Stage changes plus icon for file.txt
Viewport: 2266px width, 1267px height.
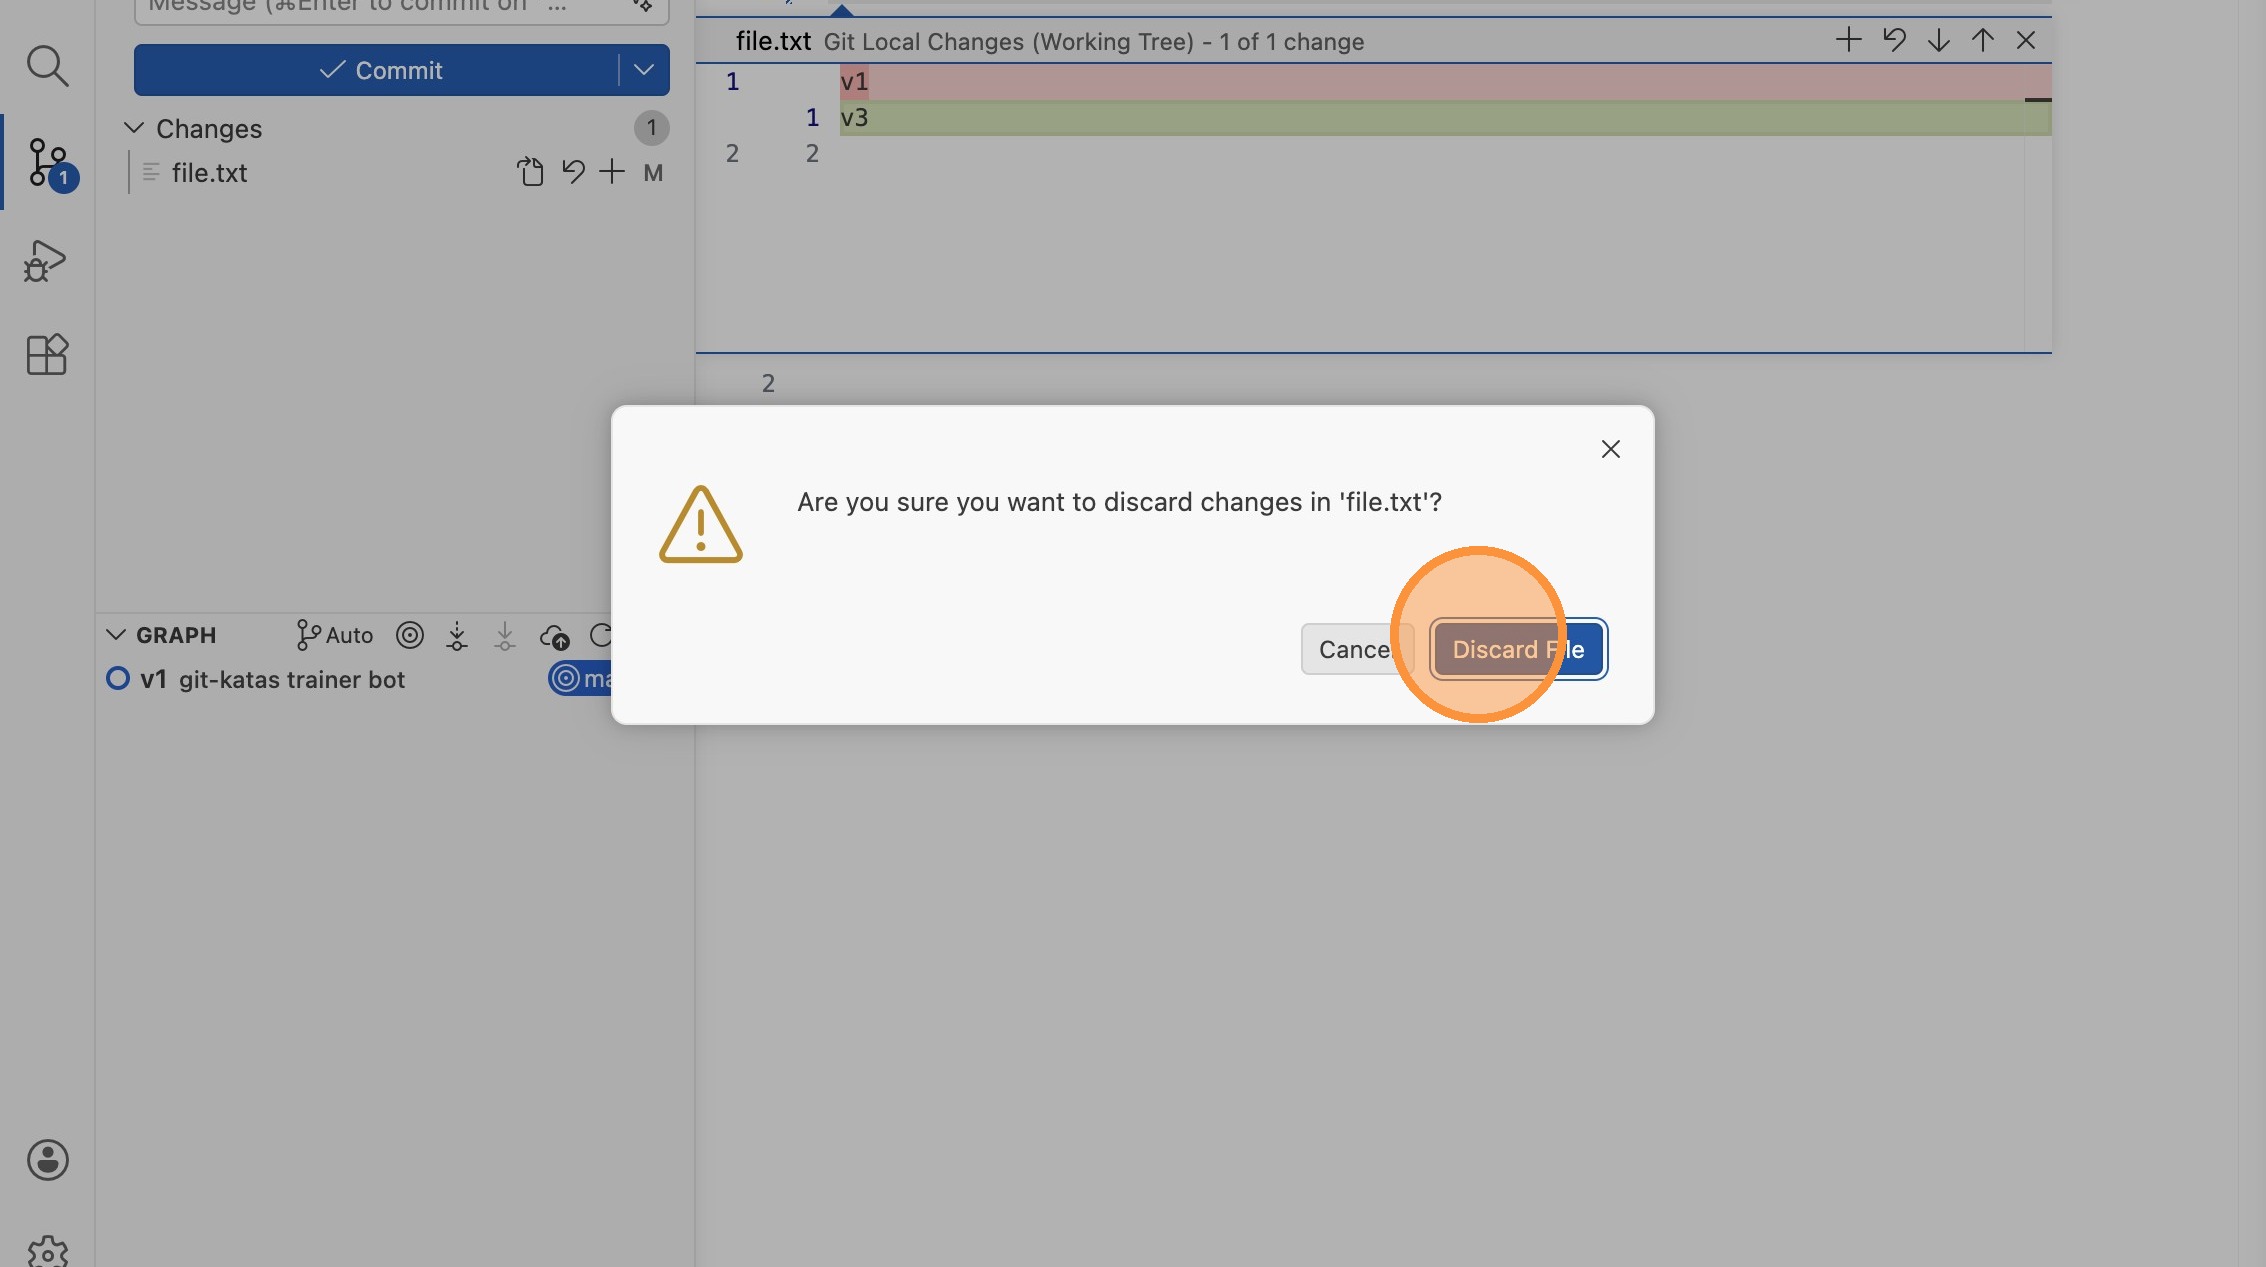(612, 172)
